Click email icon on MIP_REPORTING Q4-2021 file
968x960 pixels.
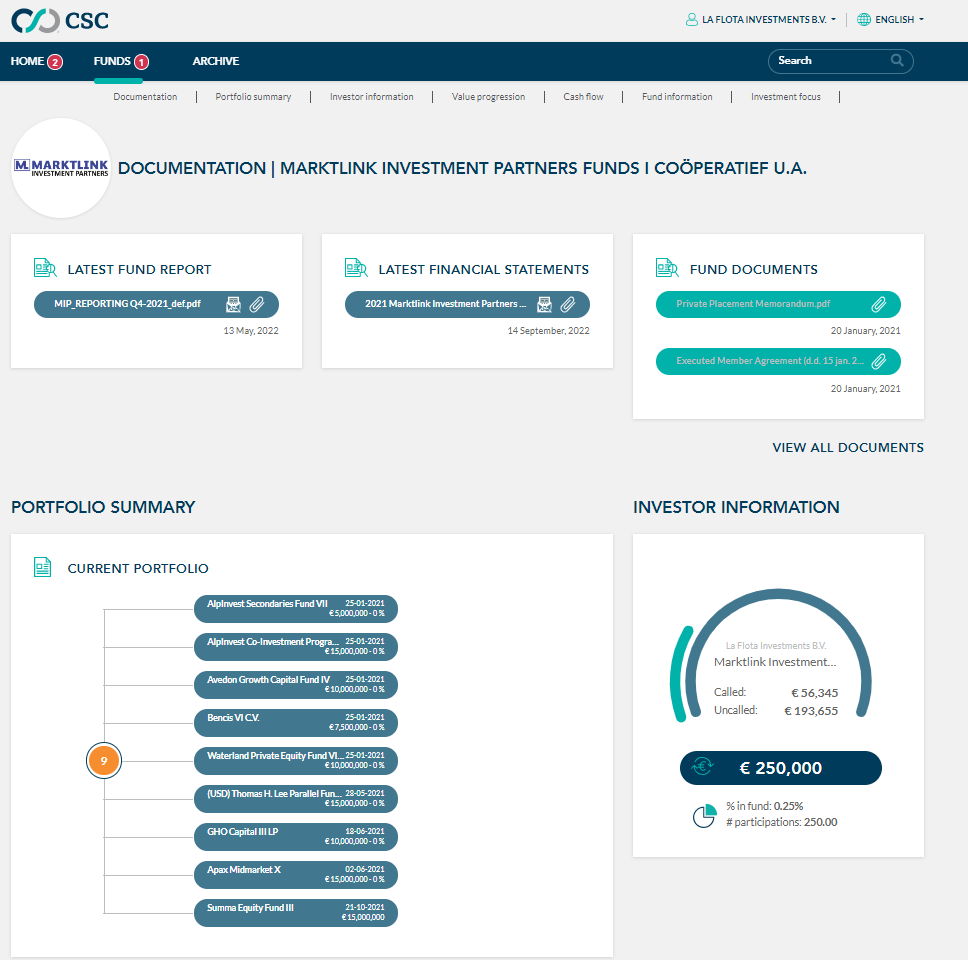click(233, 304)
